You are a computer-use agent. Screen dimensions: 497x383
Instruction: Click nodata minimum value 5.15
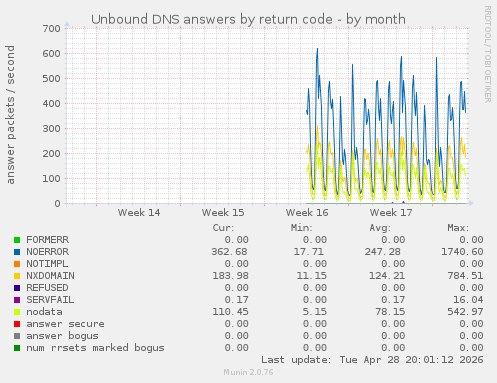pyautogui.click(x=315, y=312)
